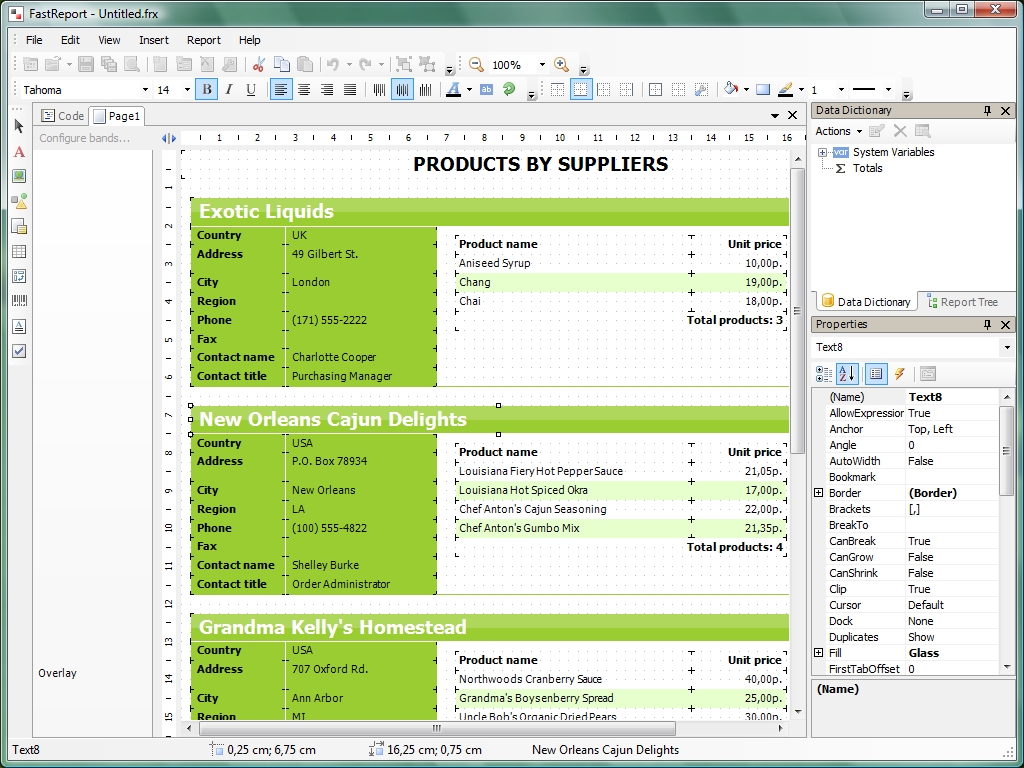This screenshot has width=1024, height=768.
Task: Open the Text8 object selector dropdown
Action: click(1006, 347)
